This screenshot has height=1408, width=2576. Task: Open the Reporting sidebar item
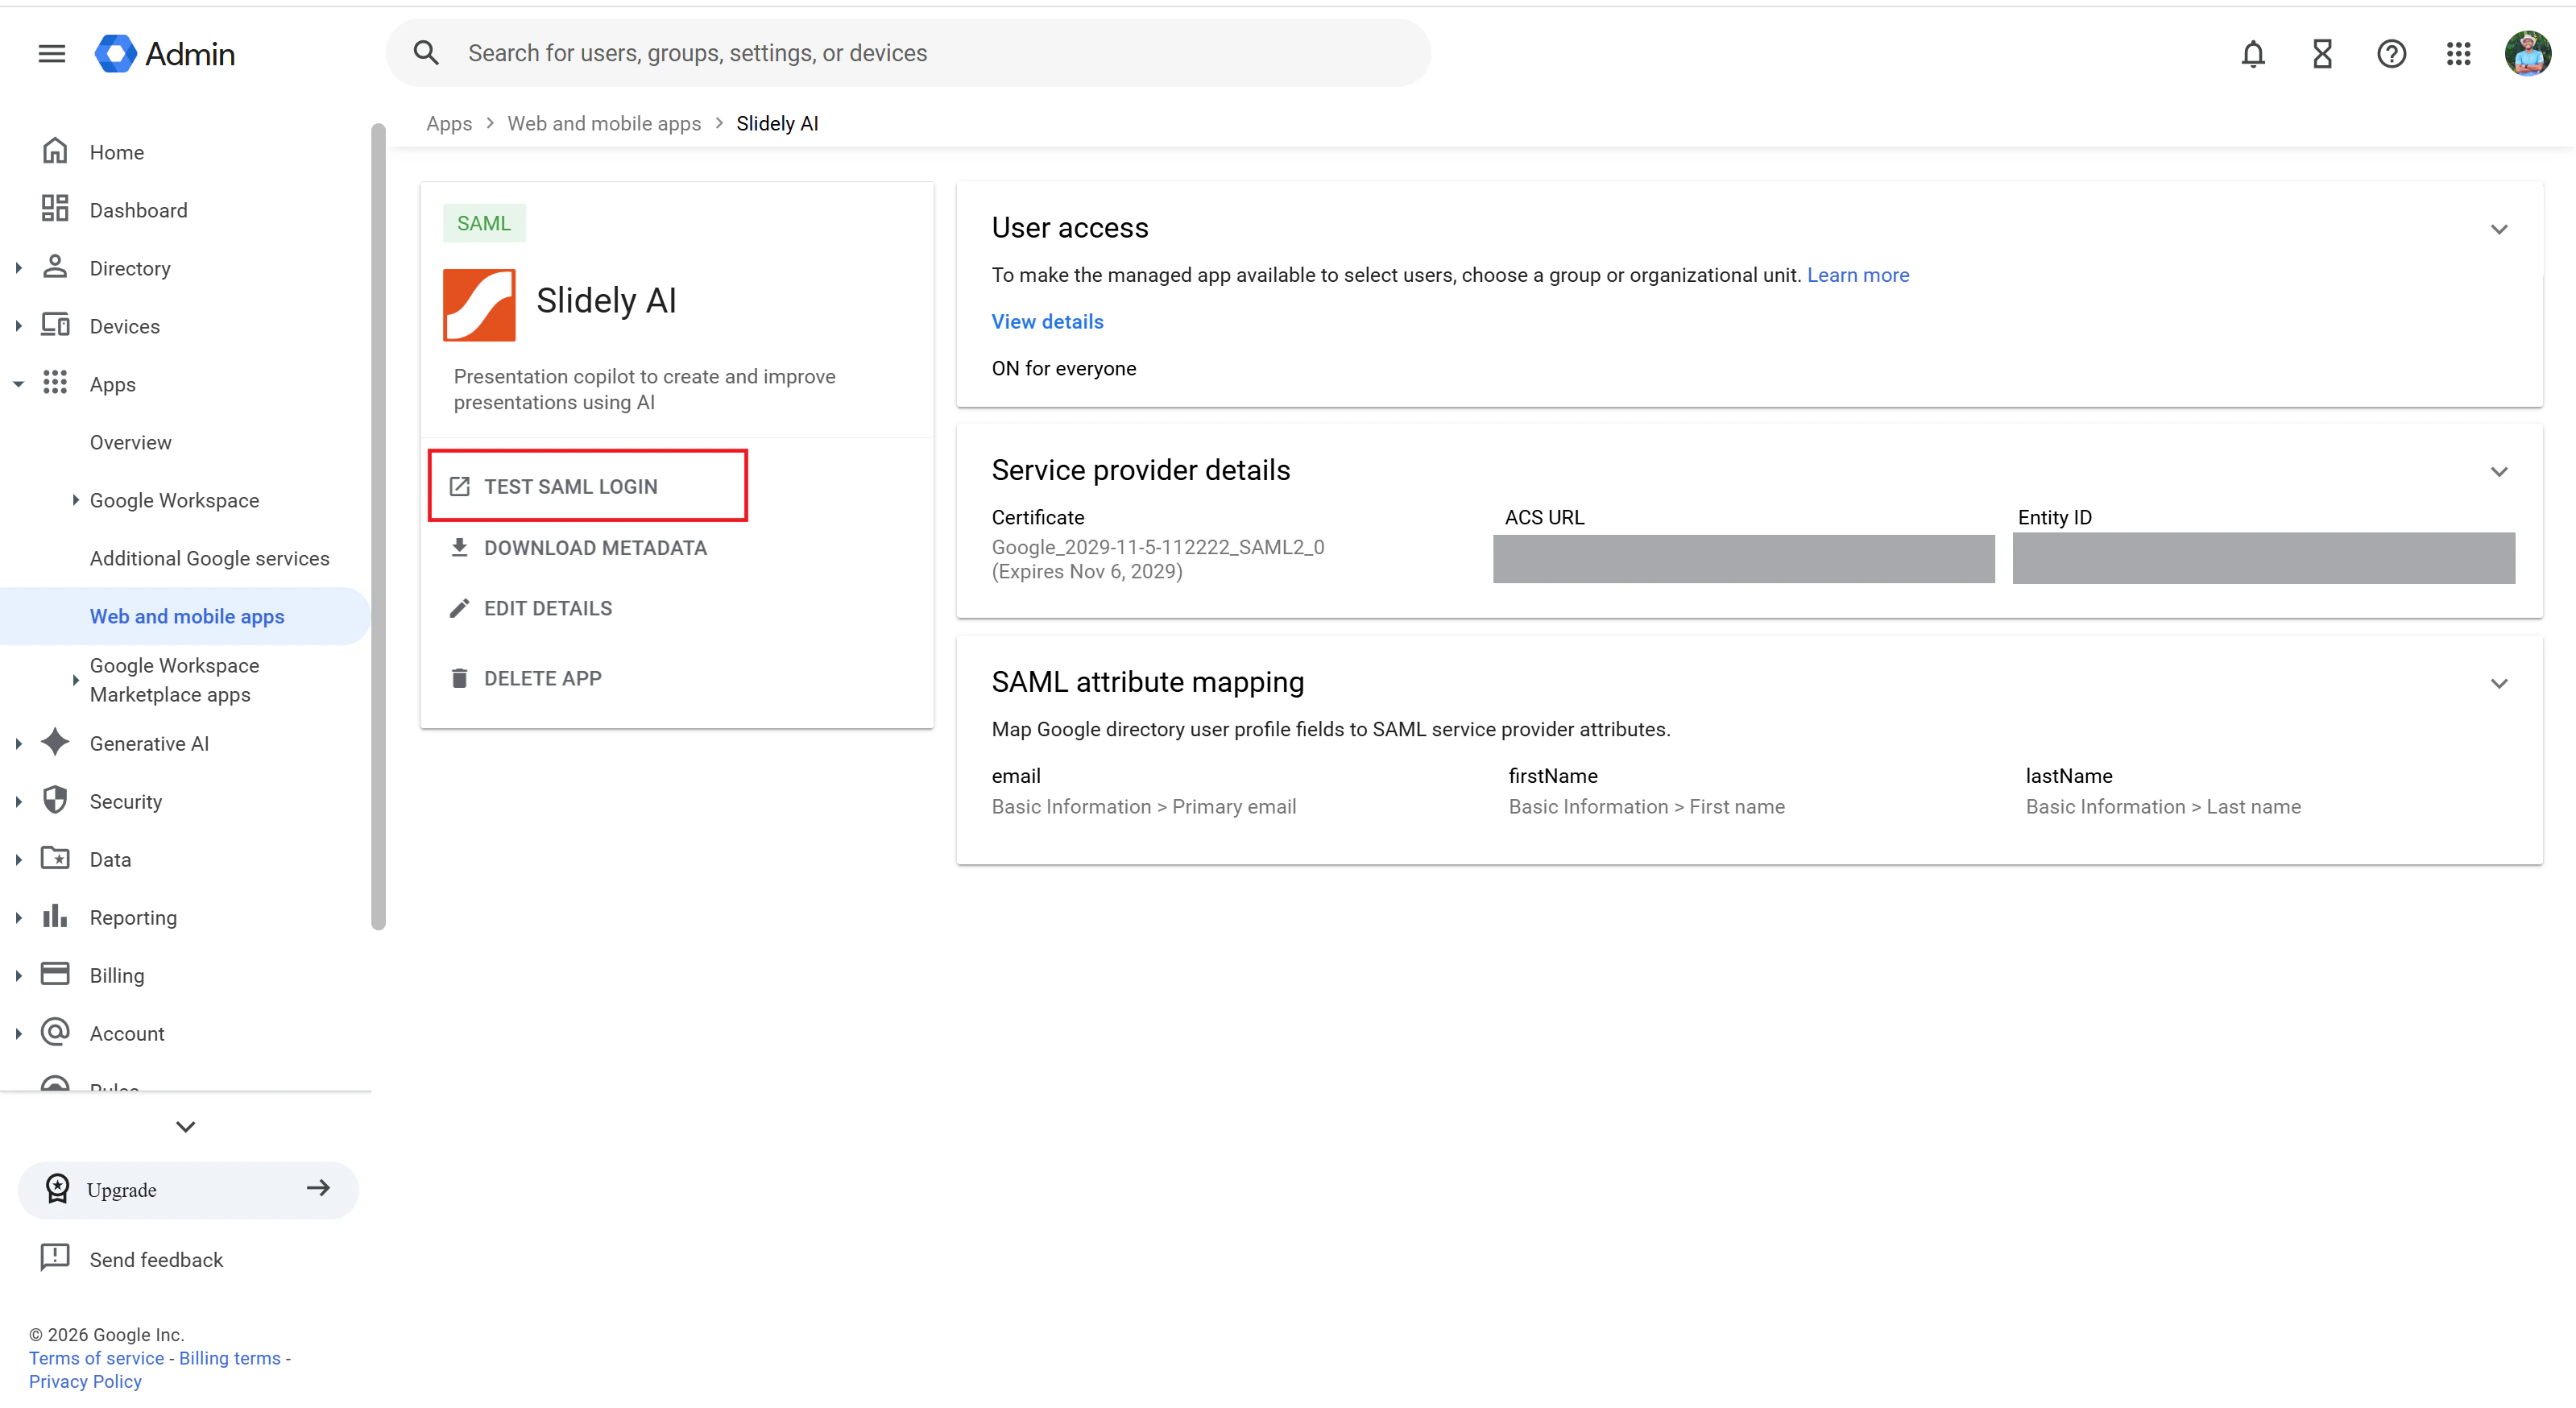tap(133, 917)
